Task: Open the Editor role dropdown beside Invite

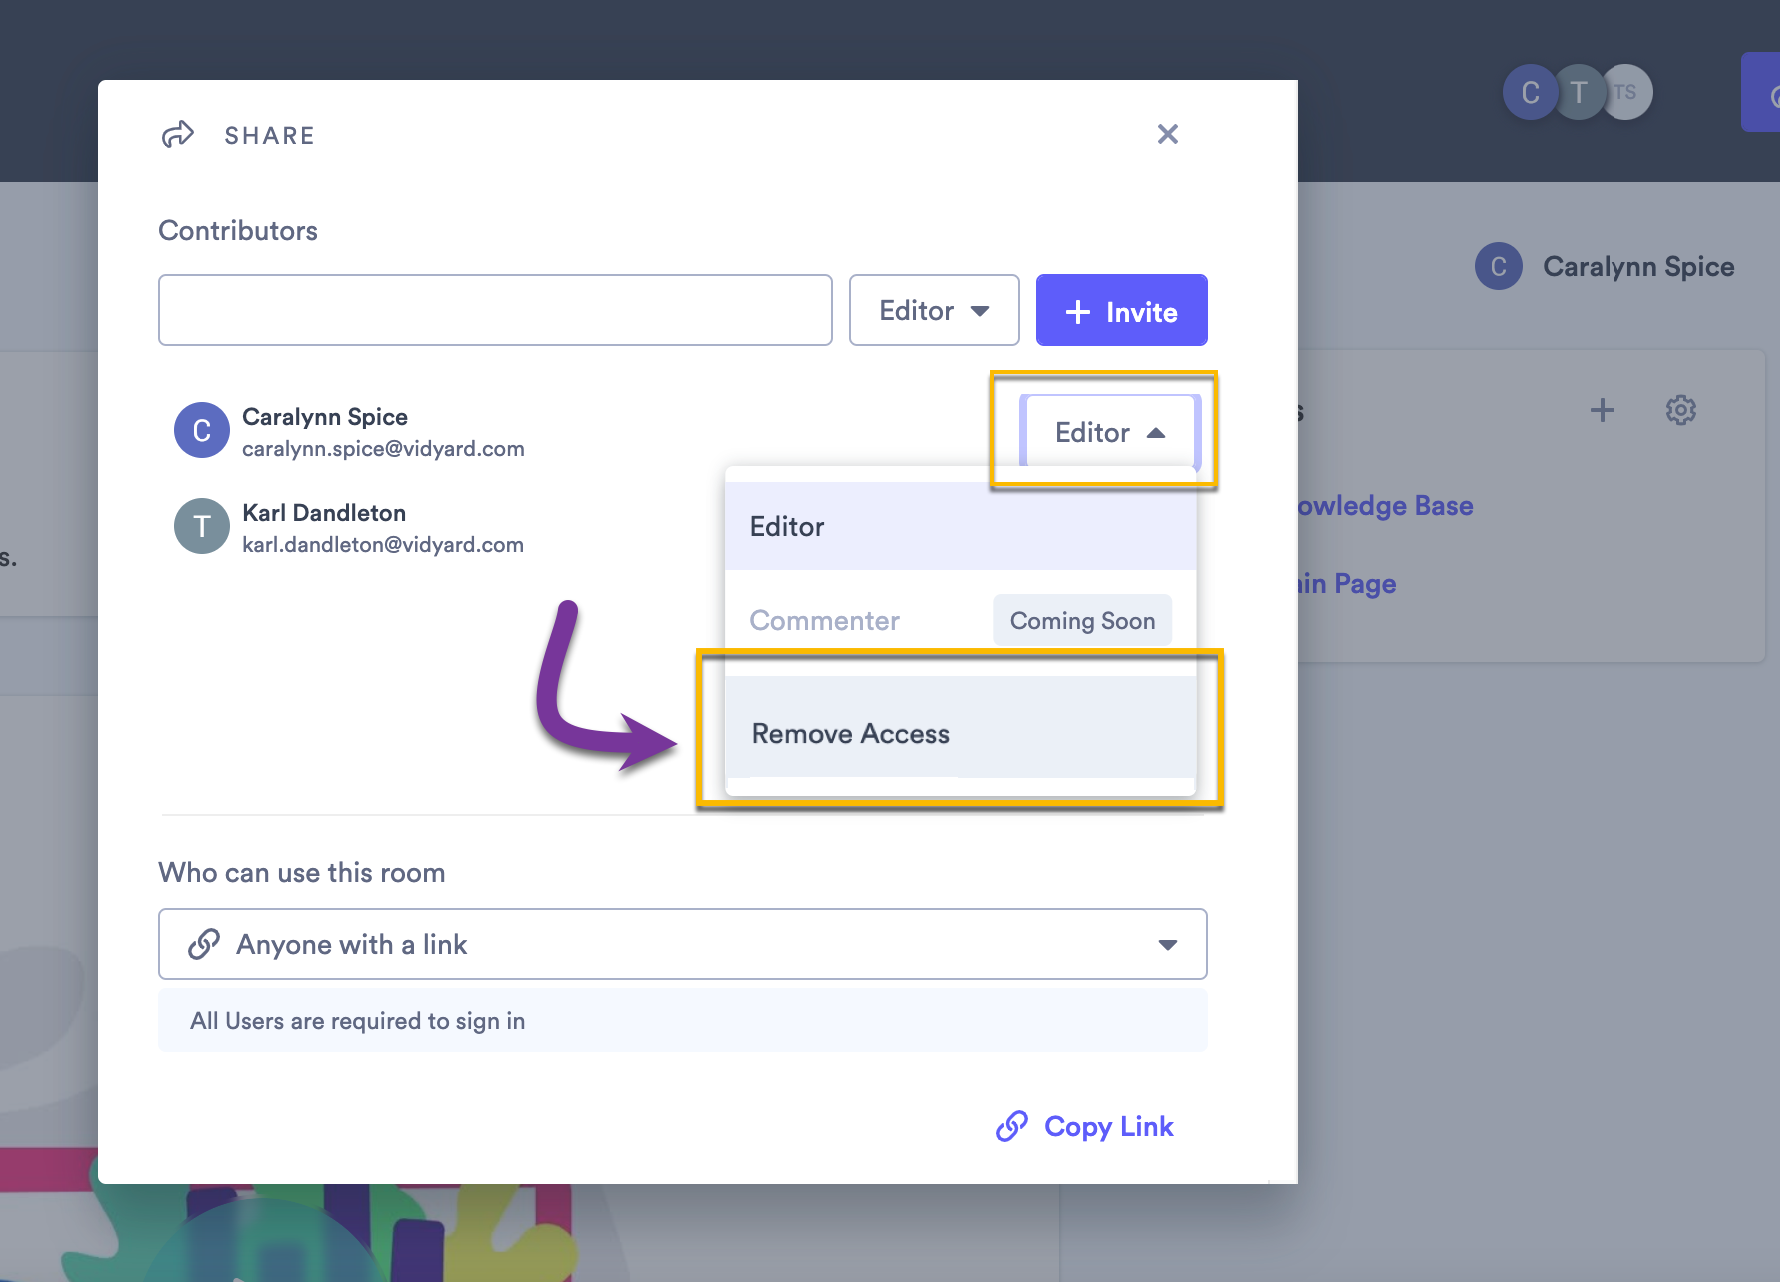Action: 934,310
